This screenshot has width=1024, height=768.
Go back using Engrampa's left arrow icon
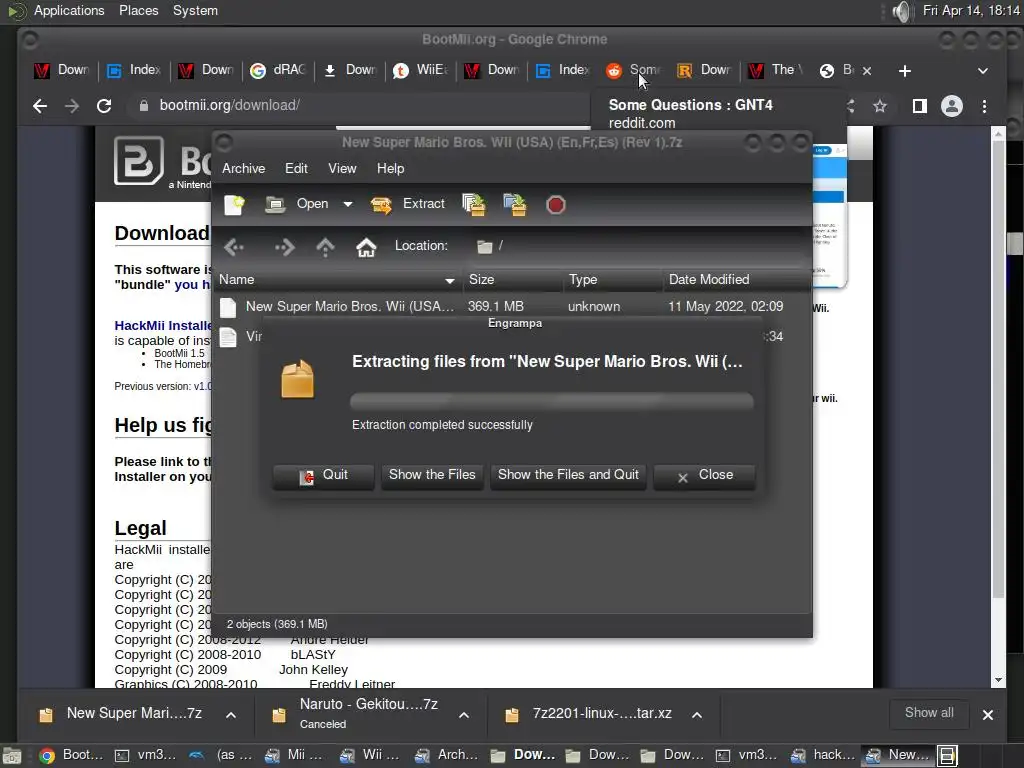(234, 247)
